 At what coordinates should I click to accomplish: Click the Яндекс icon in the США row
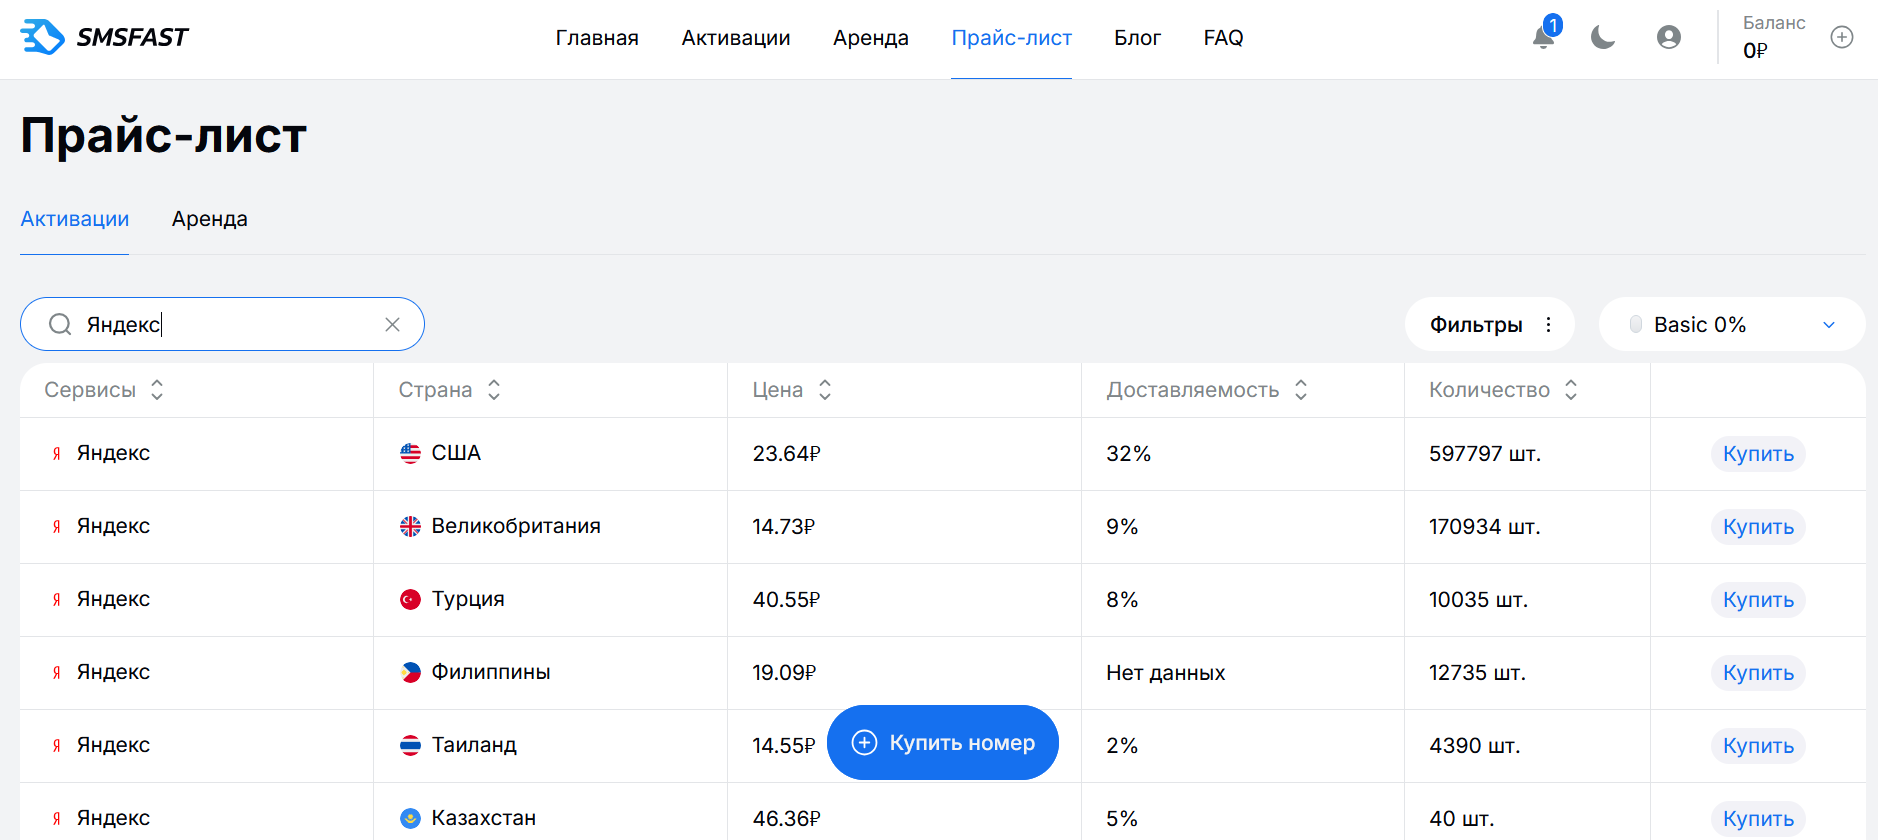[56, 454]
